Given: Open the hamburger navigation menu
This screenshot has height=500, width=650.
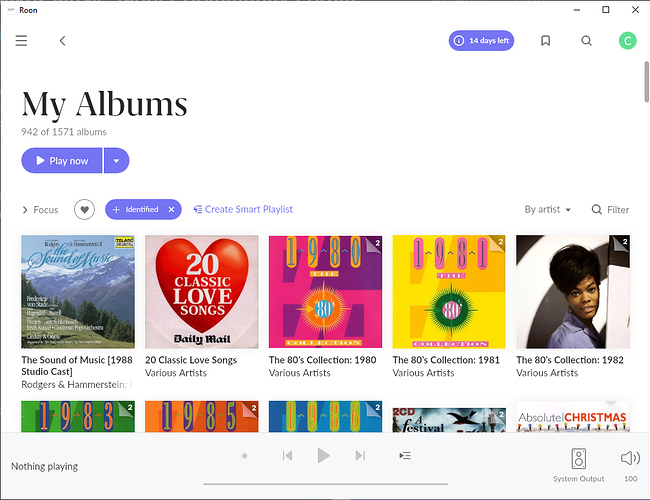Looking at the screenshot, I should (x=21, y=41).
